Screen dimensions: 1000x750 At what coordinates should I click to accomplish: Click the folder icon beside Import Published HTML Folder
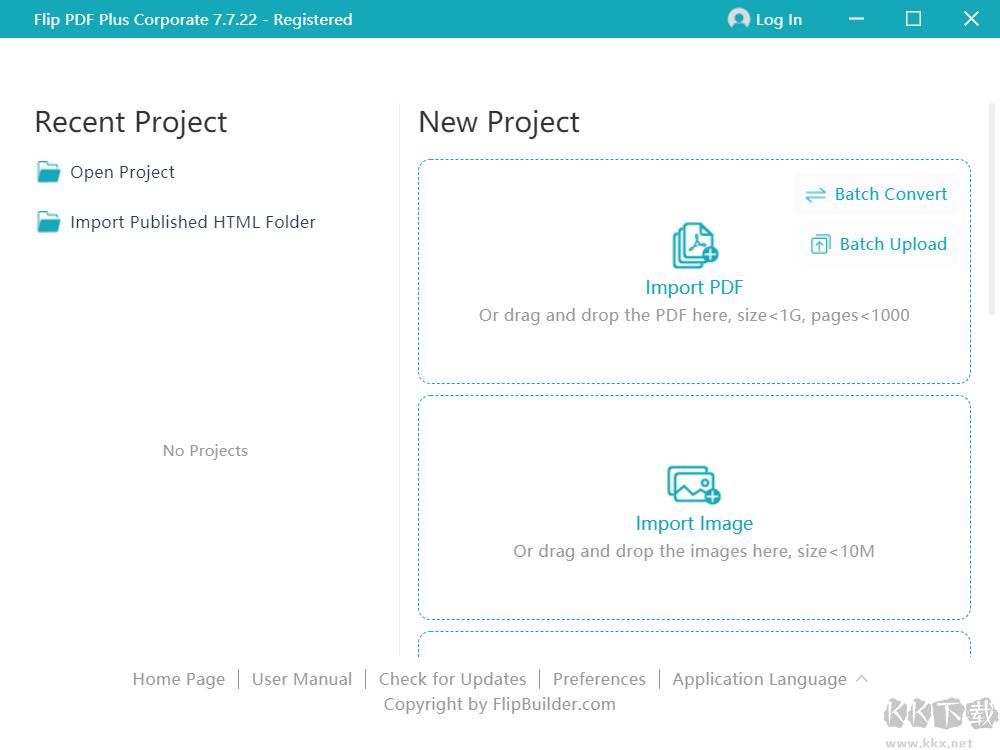(x=48, y=221)
